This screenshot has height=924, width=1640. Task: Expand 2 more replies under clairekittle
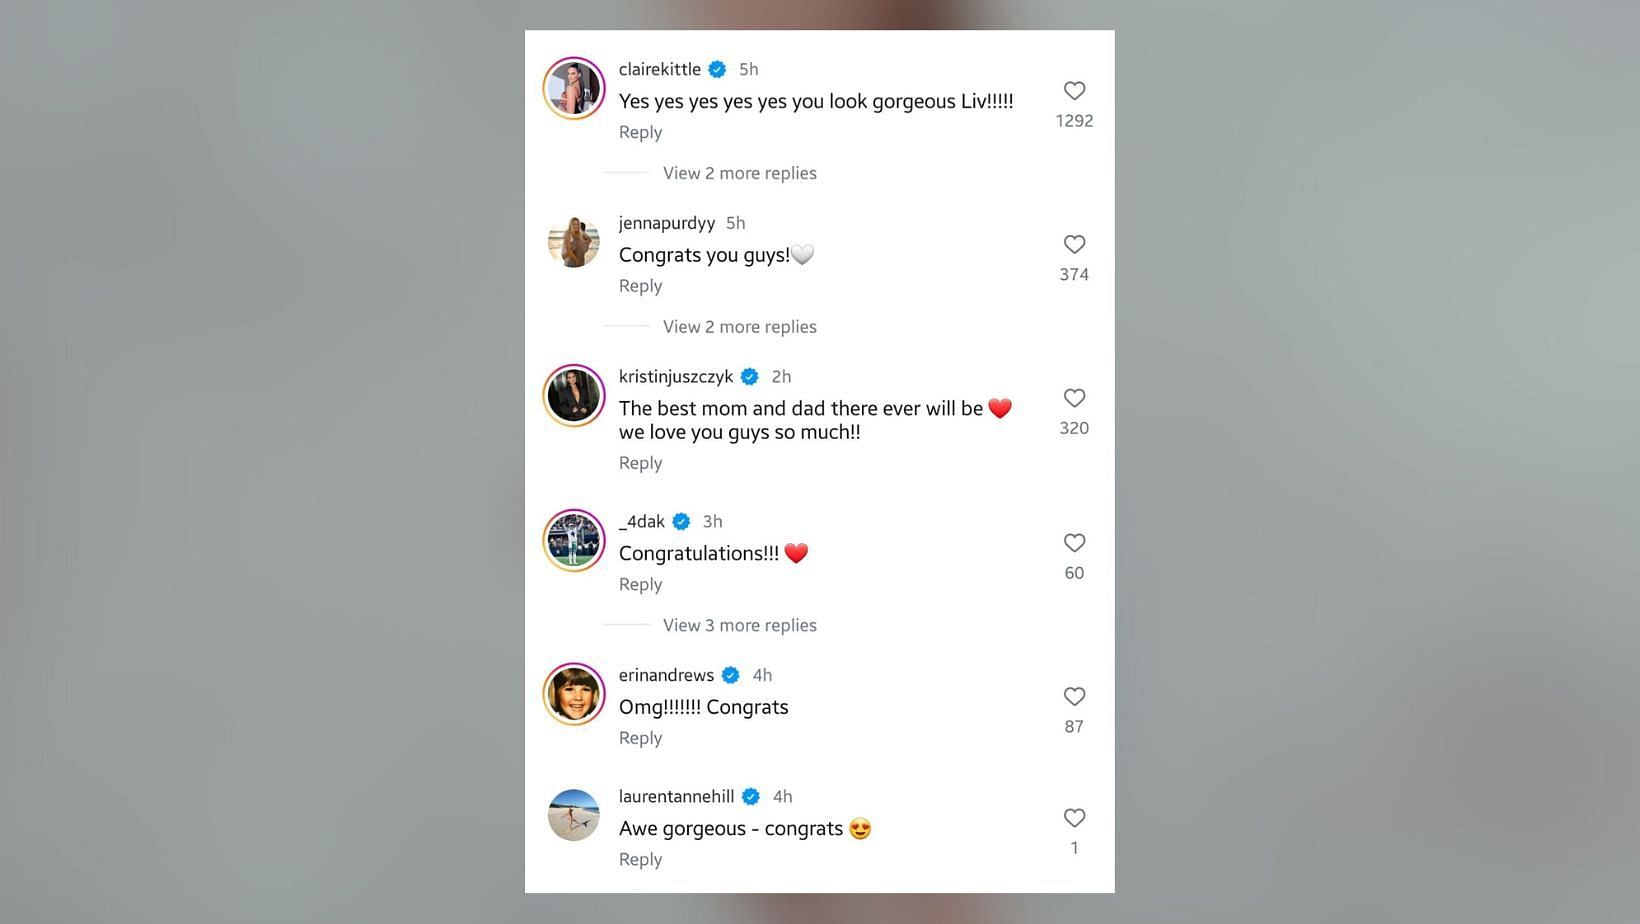coord(739,173)
